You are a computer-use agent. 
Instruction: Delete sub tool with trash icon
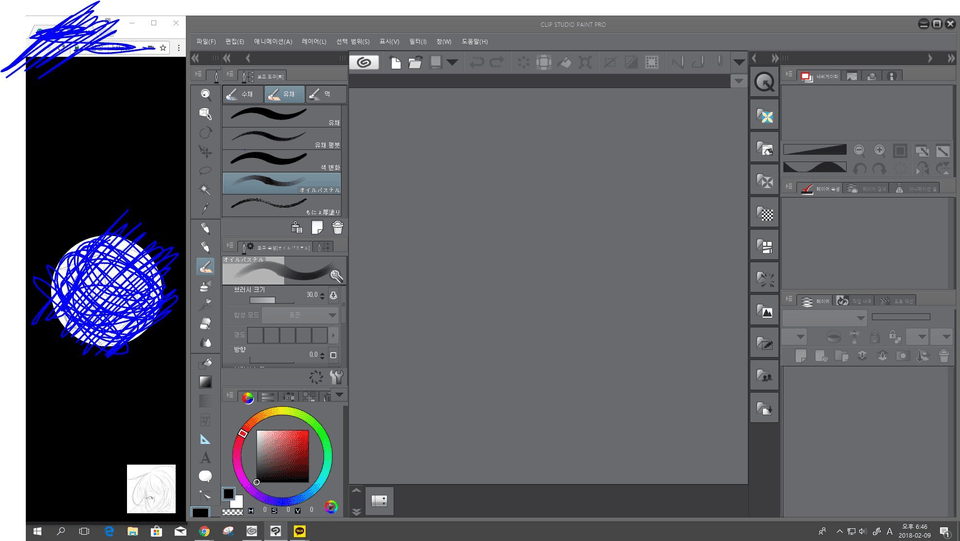[x=337, y=228]
